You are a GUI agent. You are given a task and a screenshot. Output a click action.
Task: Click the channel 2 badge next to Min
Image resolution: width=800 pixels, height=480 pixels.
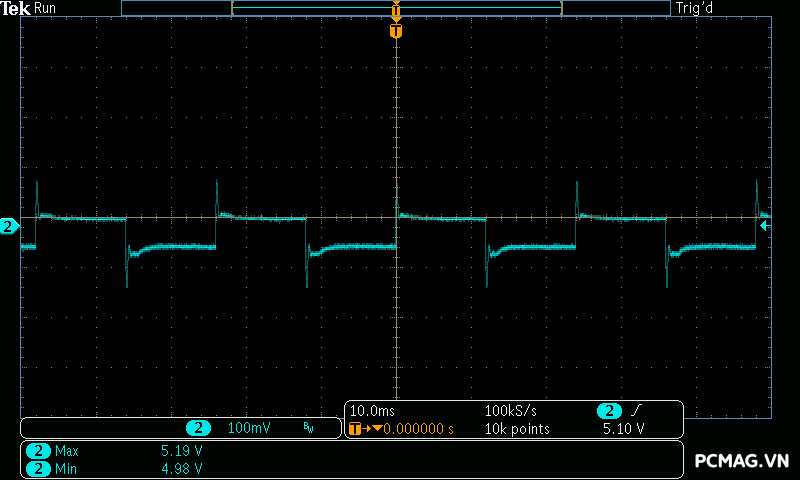click(x=38, y=468)
